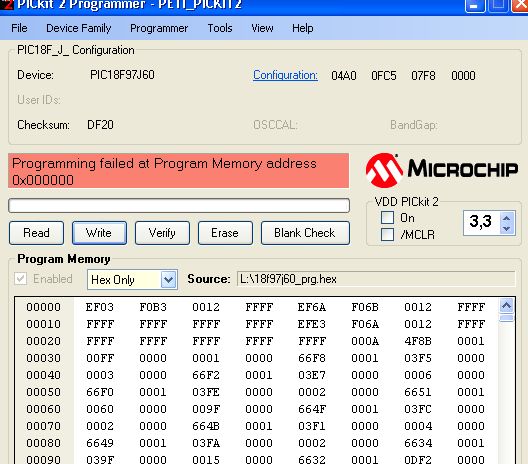The width and height of the screenshot is (528, 464).
Task: Click address label 00070
Action: tap(43, 426)
